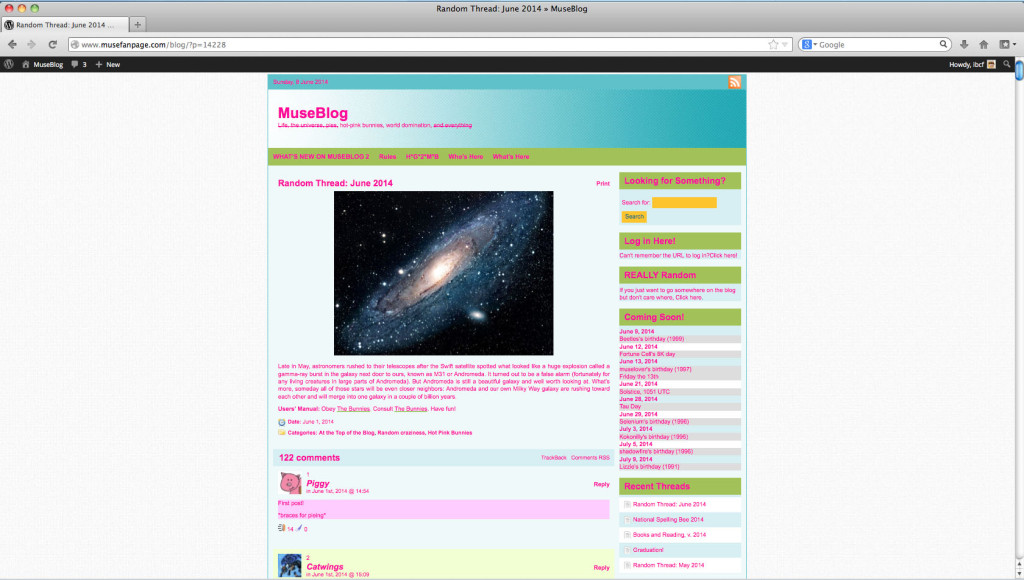Click the 'Comments RSS' link
This screenshot has width=1024, height=580.
[590, 458]
